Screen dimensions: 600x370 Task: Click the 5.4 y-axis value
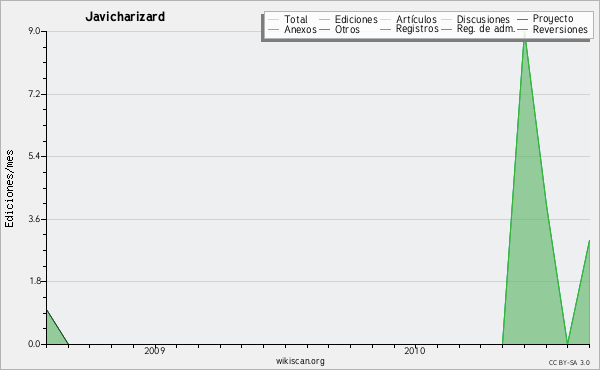(x=35, y=156)
